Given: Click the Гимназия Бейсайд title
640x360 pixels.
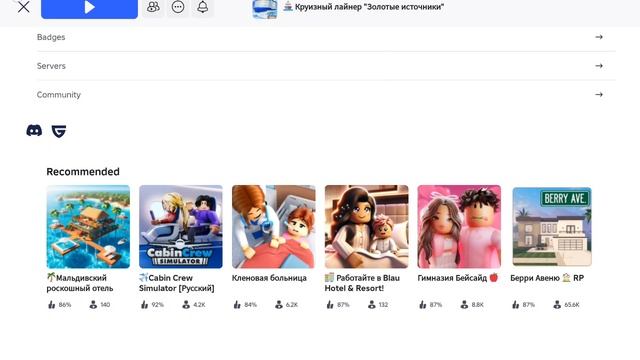Looking at the screenshot, I should [x=458, y=278].
